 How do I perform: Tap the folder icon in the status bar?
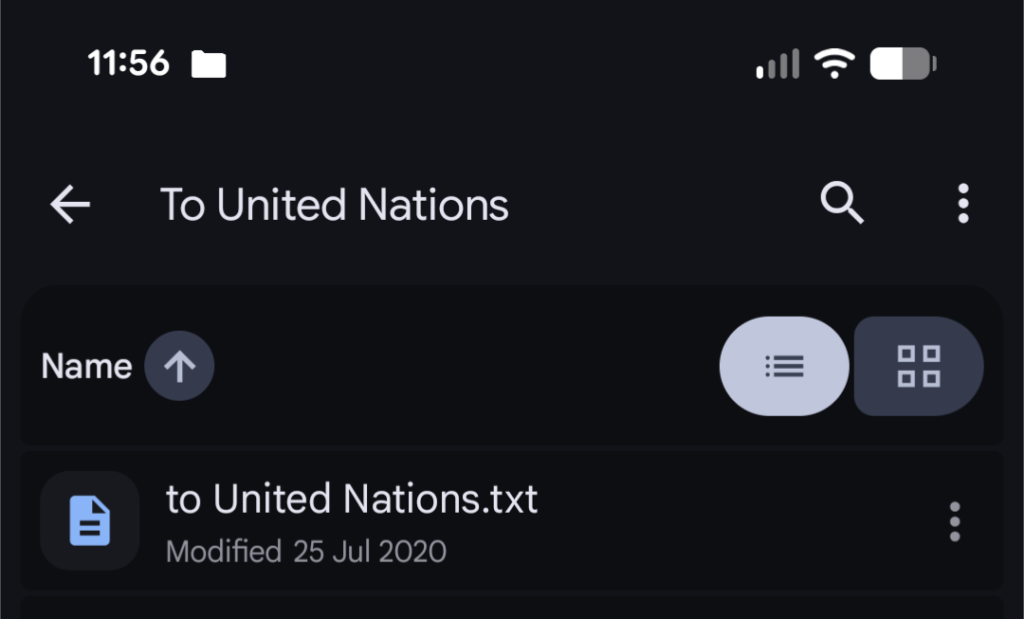click(x=209, y=65)
